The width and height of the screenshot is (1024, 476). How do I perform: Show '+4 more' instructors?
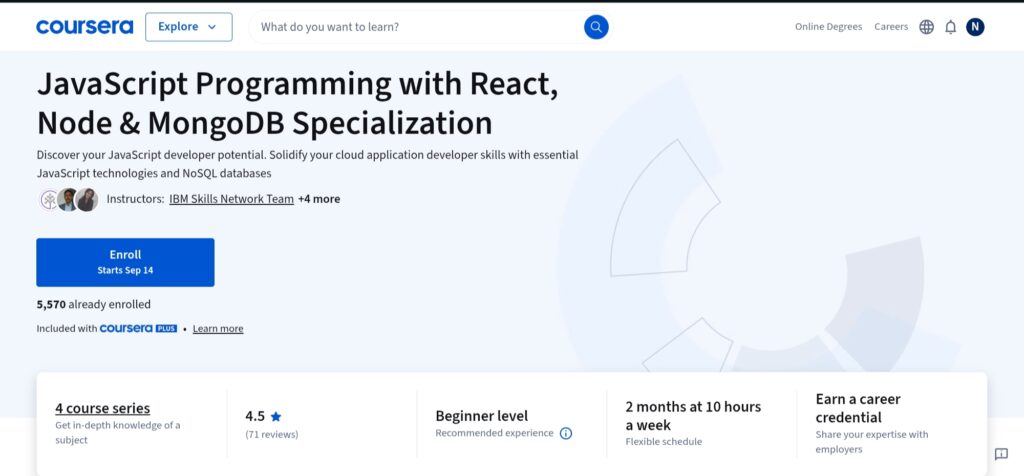319,199
